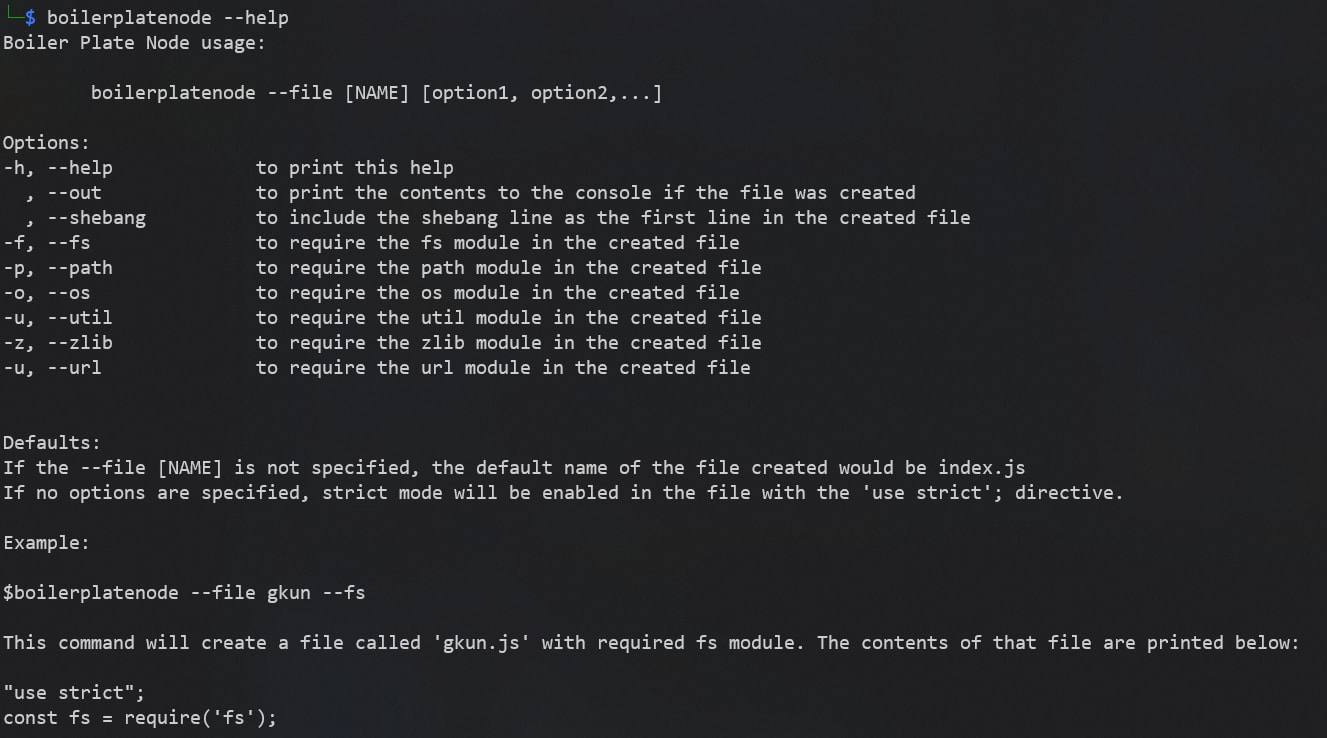
Task: Click the '-z, --zlib' option flag
Action: click(x=58, y=343)
